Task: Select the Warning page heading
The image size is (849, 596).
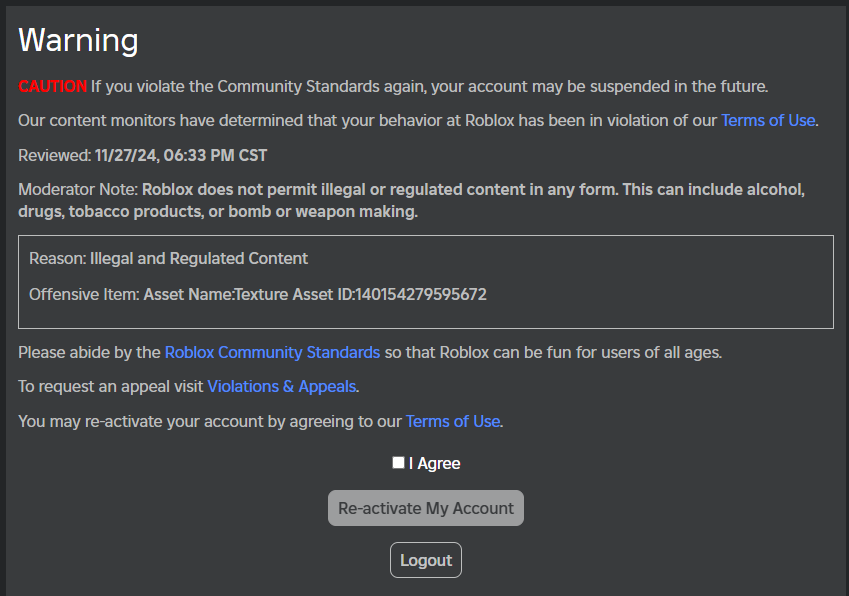Action: 78,40
